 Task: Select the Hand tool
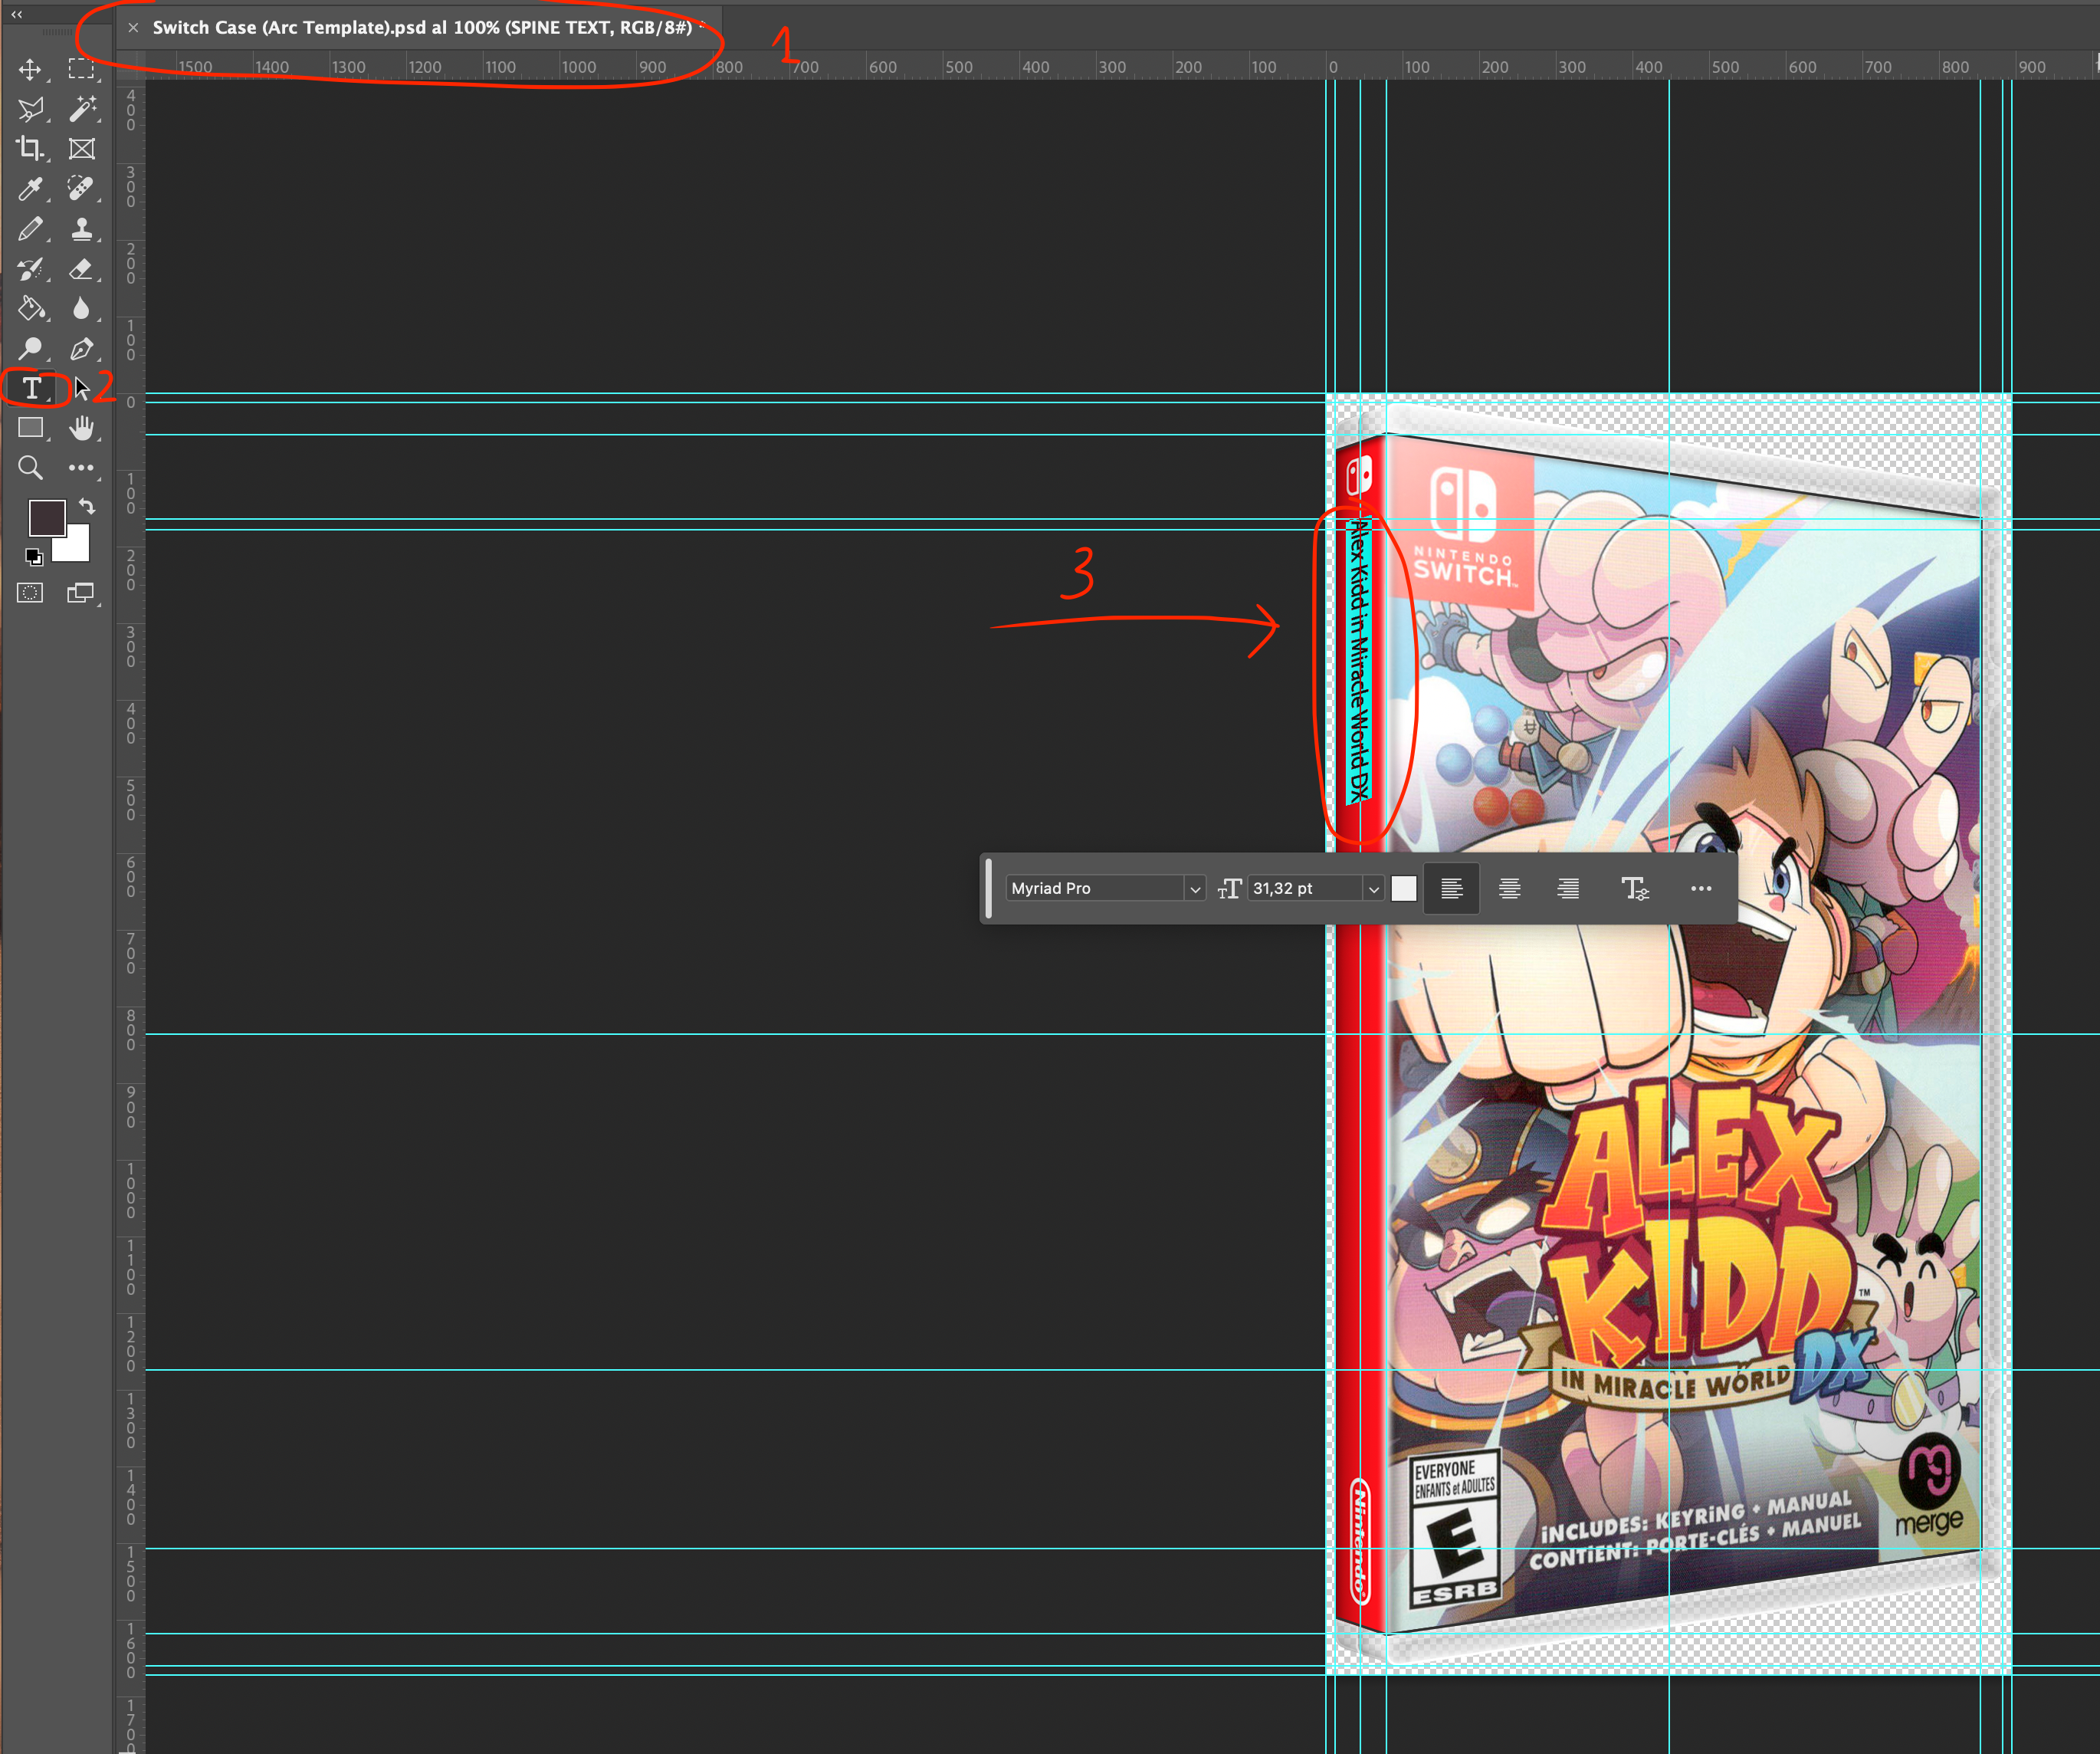pyautogui.click(x=81, y=428)
